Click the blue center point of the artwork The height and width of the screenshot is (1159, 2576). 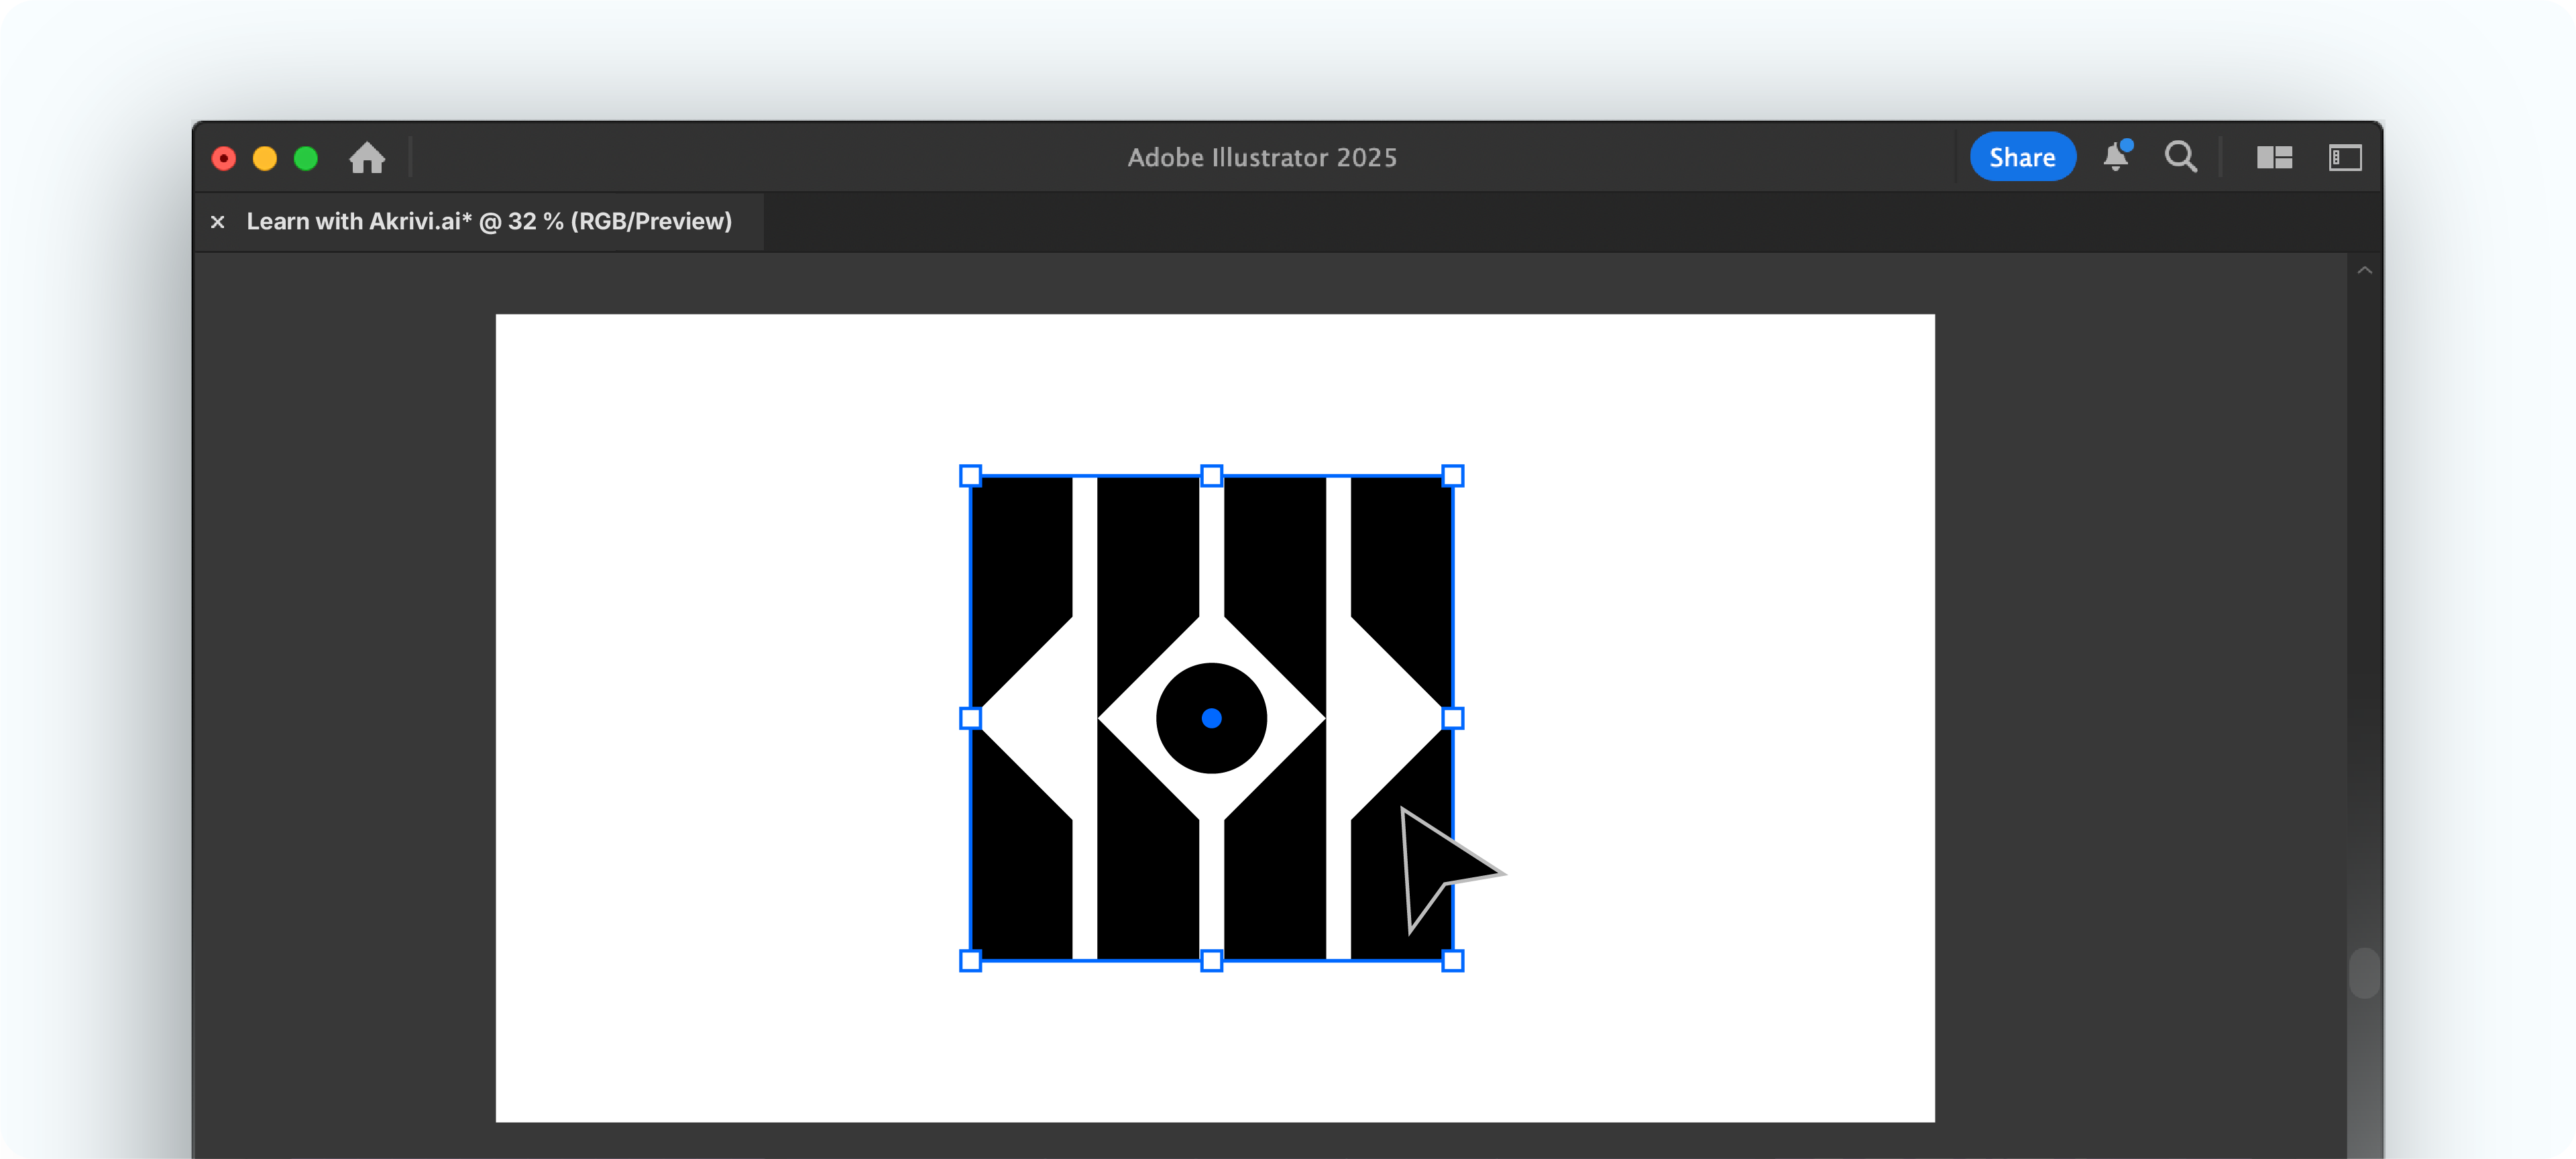[1211, 718]
